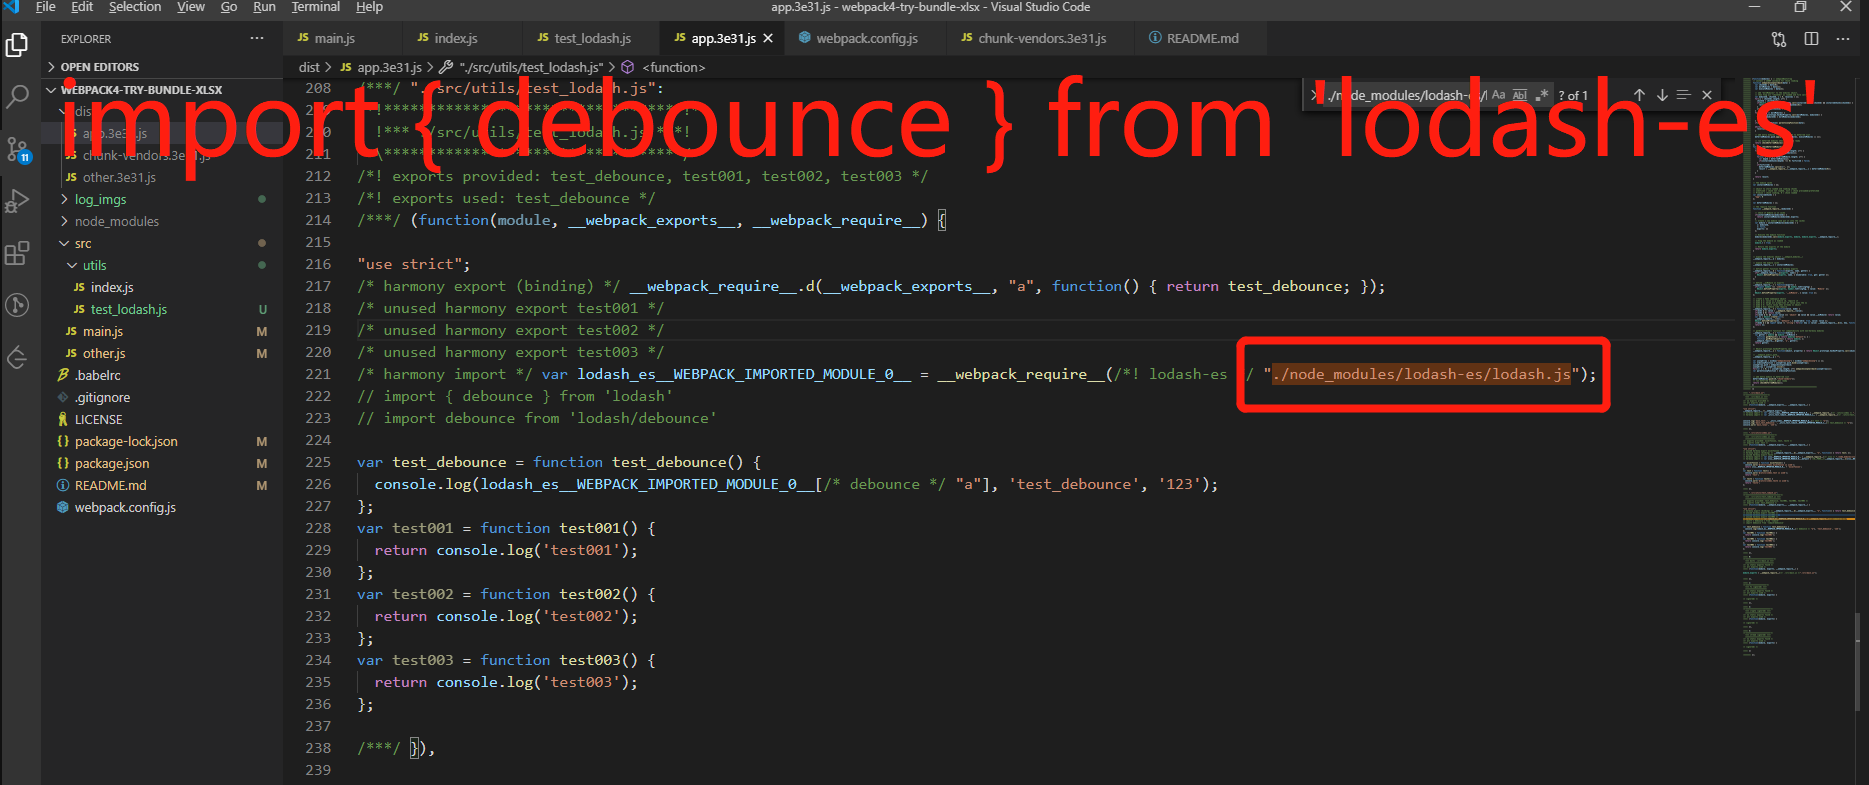Switch to the README.md editor tab

(1202, 38)
